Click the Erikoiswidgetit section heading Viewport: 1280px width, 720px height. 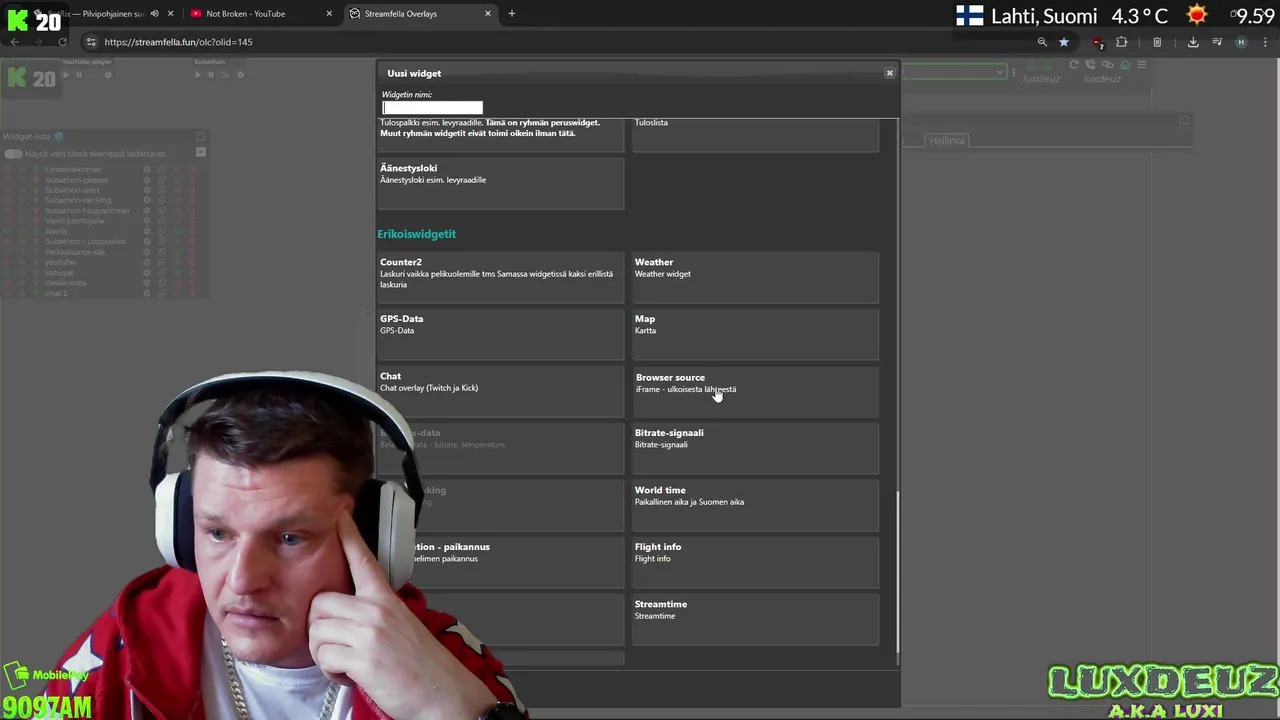pos(416,234)
